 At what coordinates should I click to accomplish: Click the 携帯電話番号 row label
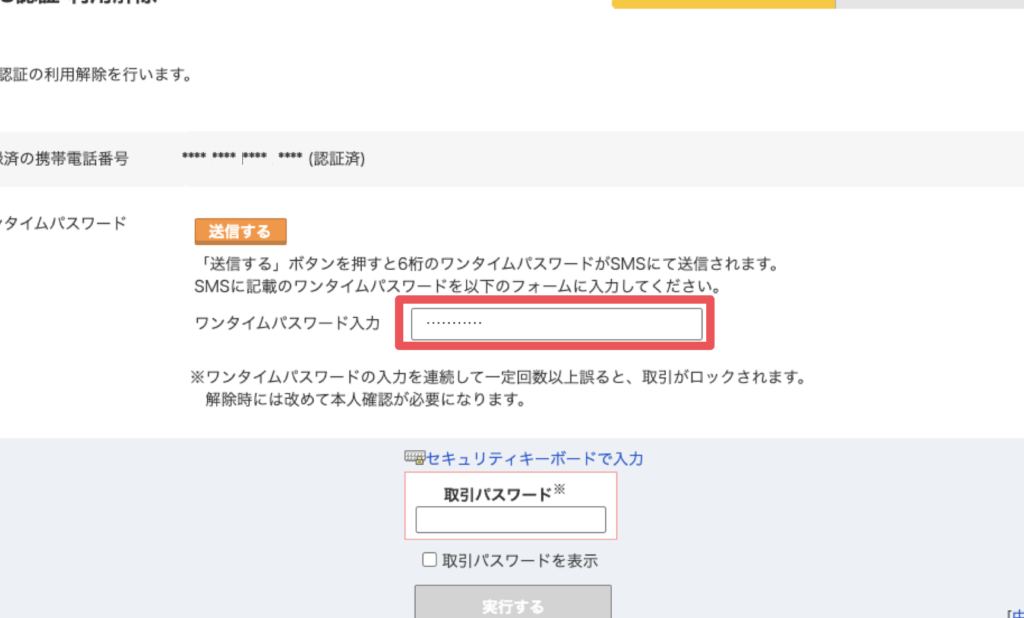coord(64,158)
